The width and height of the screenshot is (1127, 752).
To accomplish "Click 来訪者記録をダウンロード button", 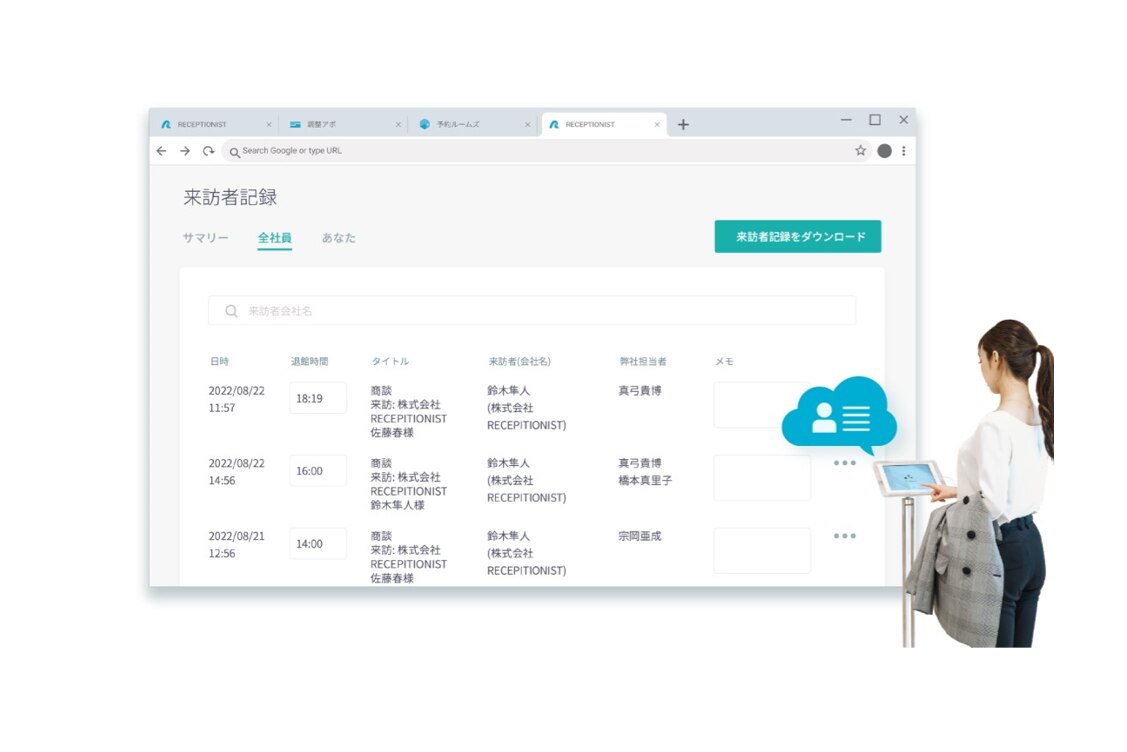I will tap(798, 237).
